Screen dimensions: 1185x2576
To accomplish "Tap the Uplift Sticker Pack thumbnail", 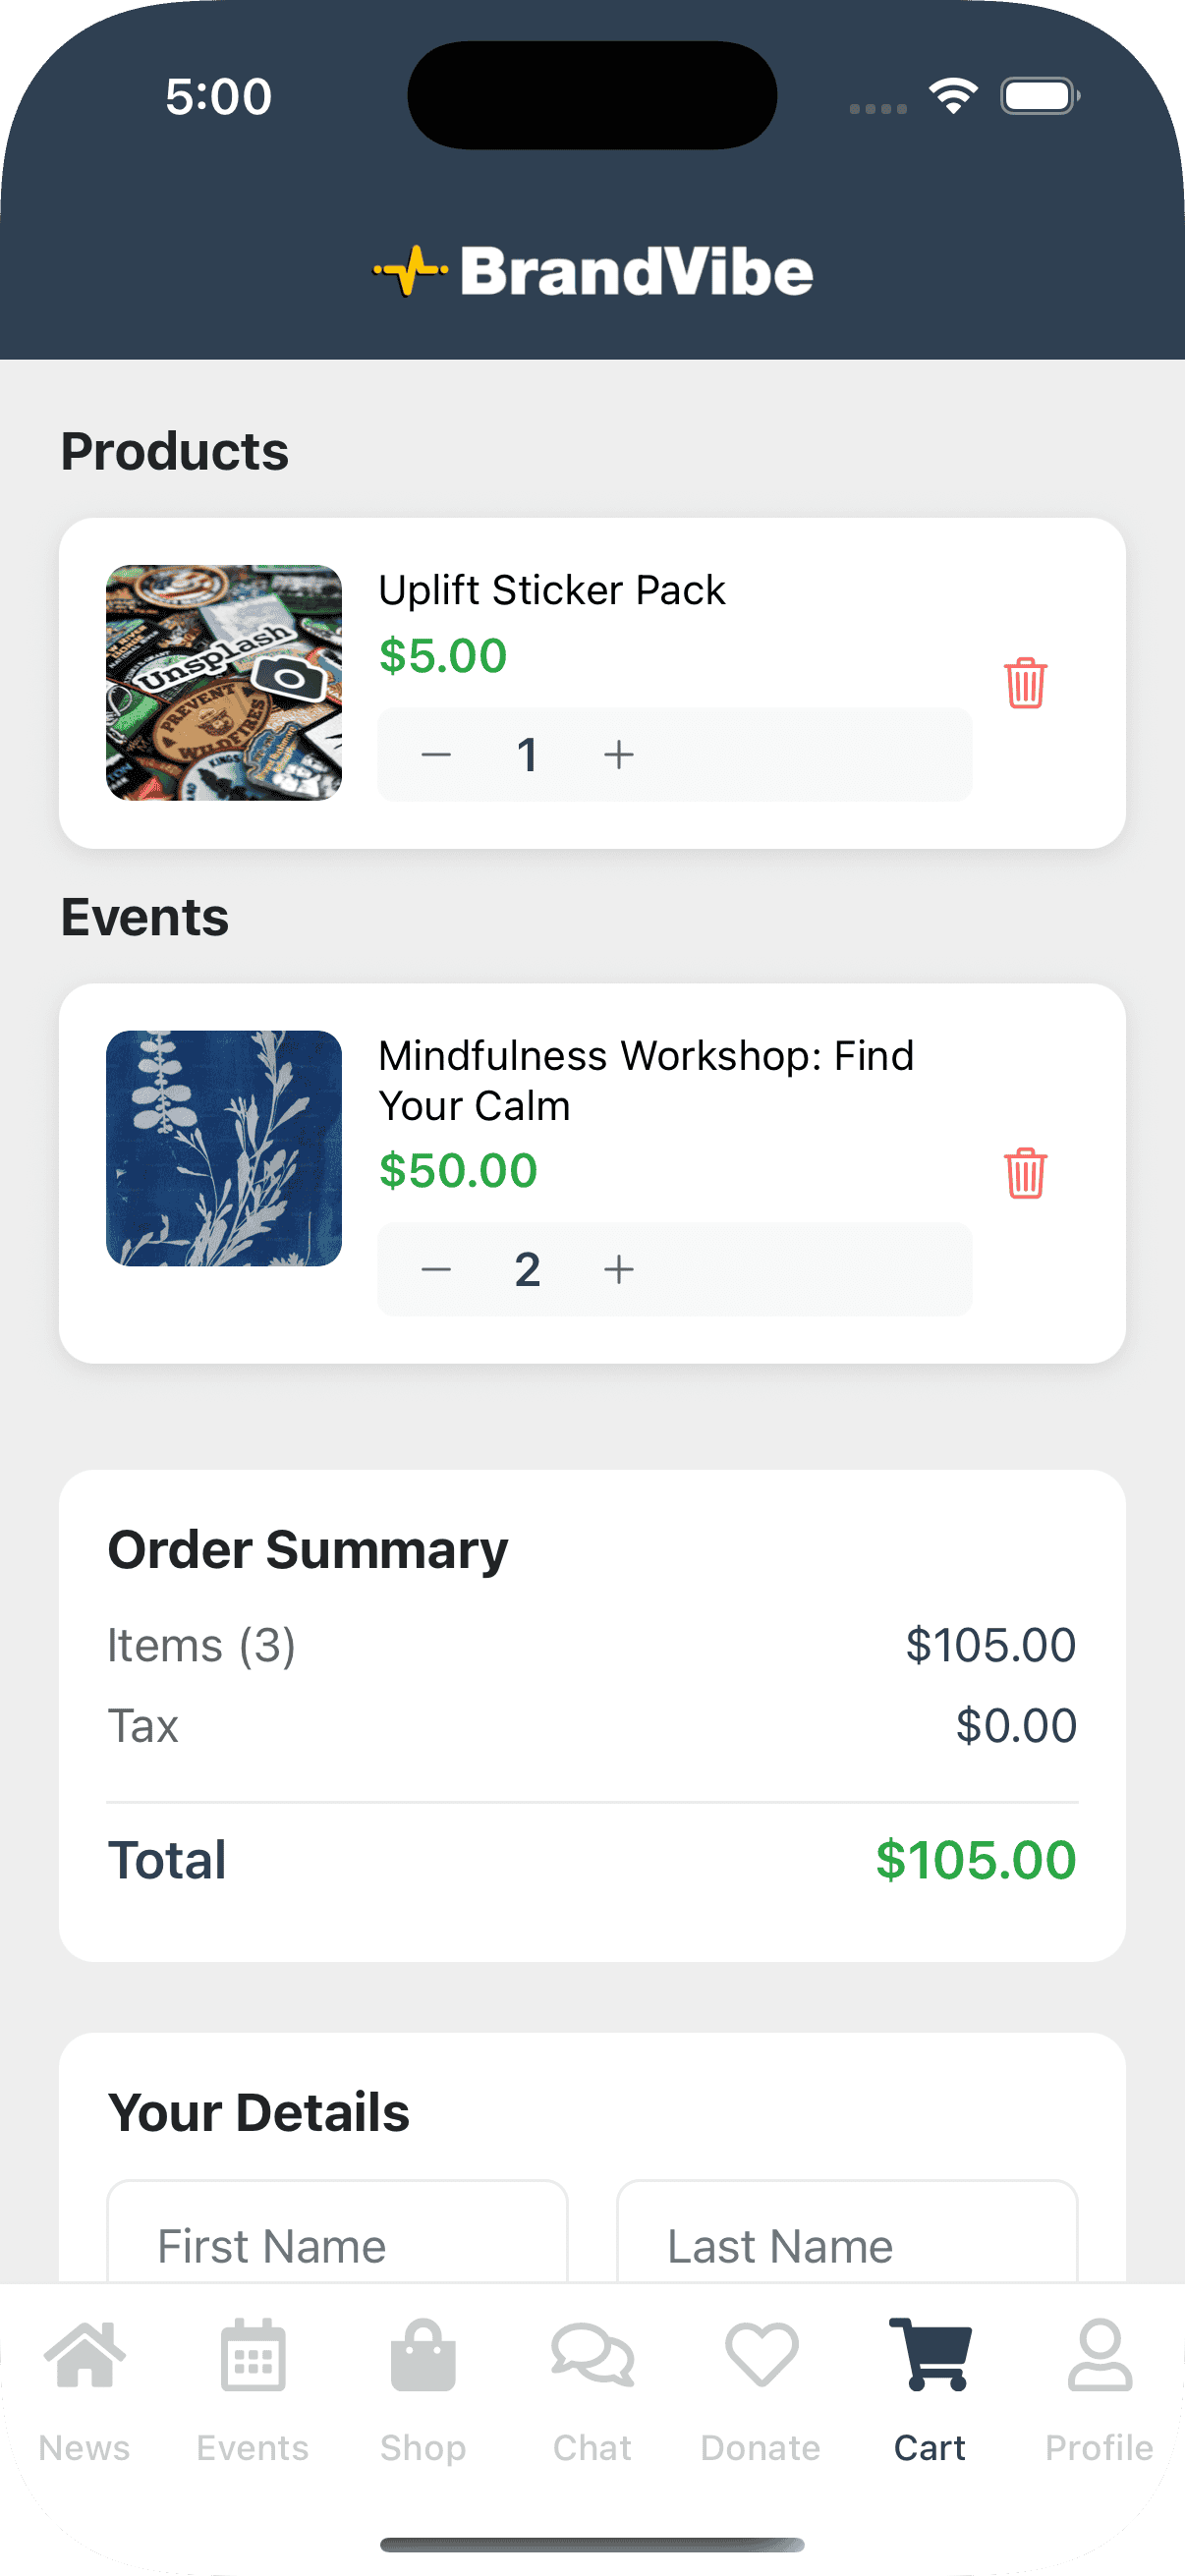I will 224,683.
